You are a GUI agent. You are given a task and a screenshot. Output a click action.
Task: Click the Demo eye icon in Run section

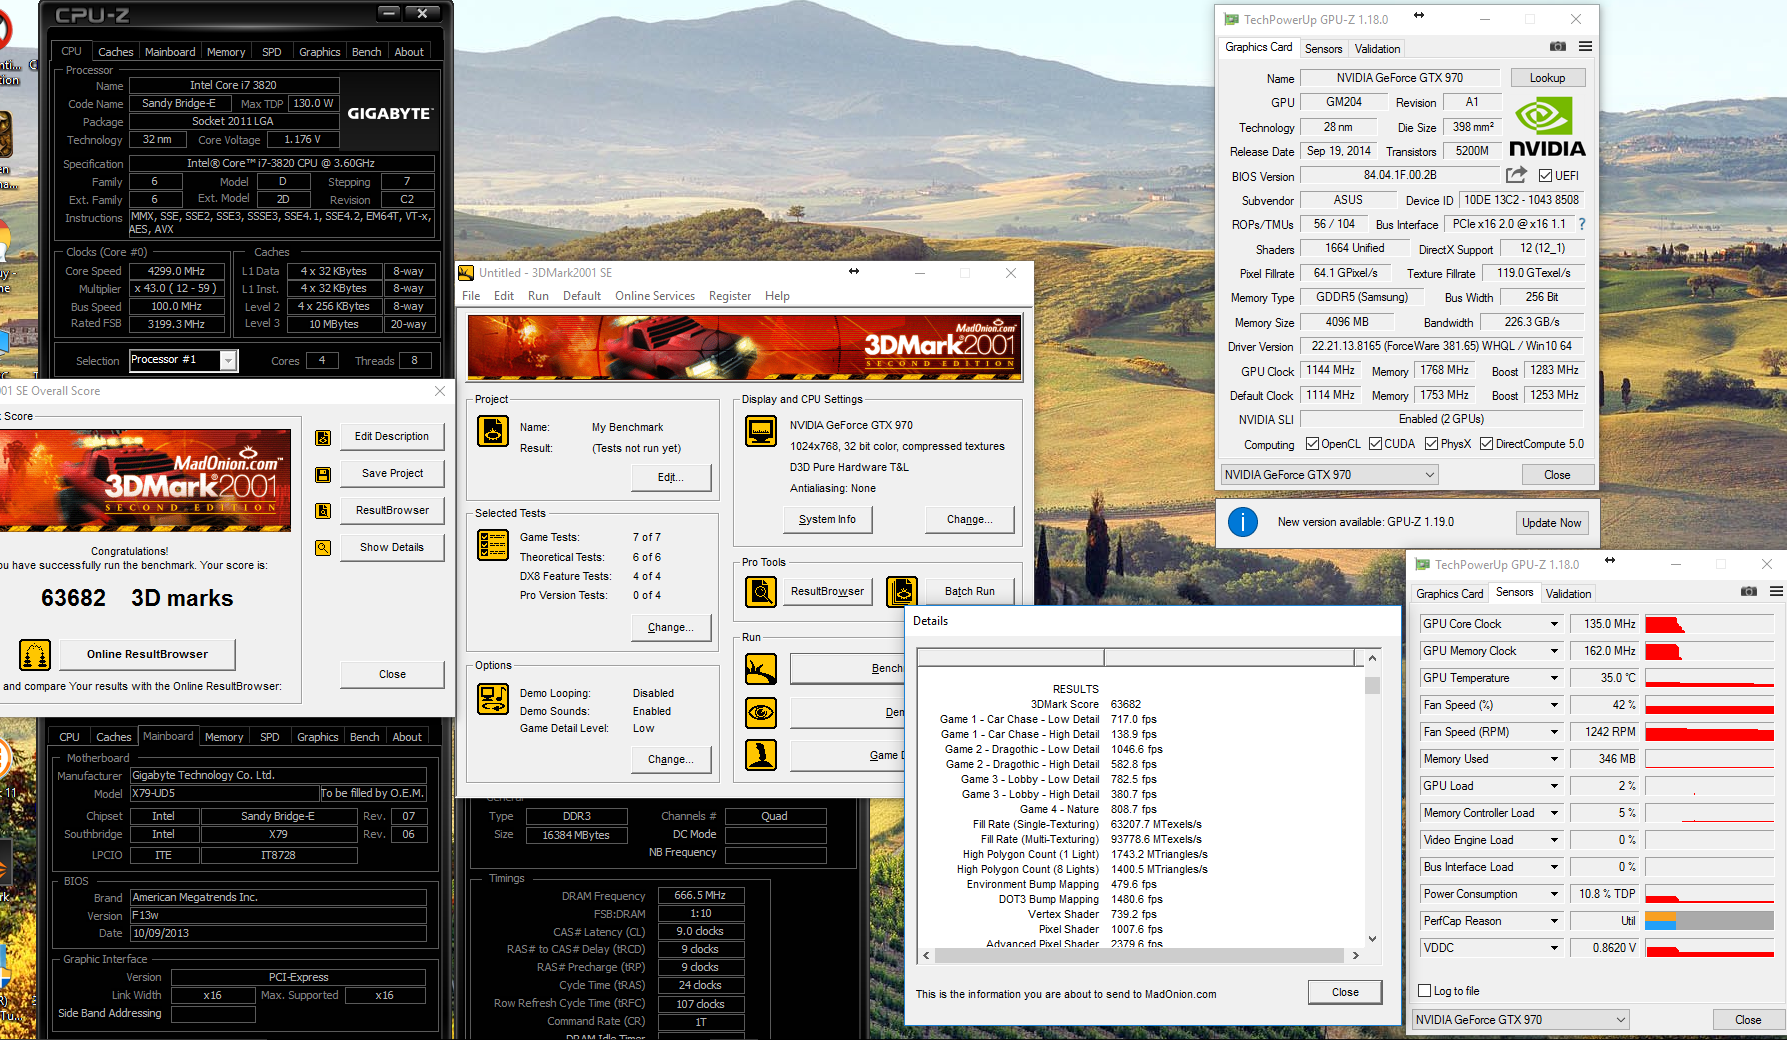pyautogui.click(x=761, y=713)
